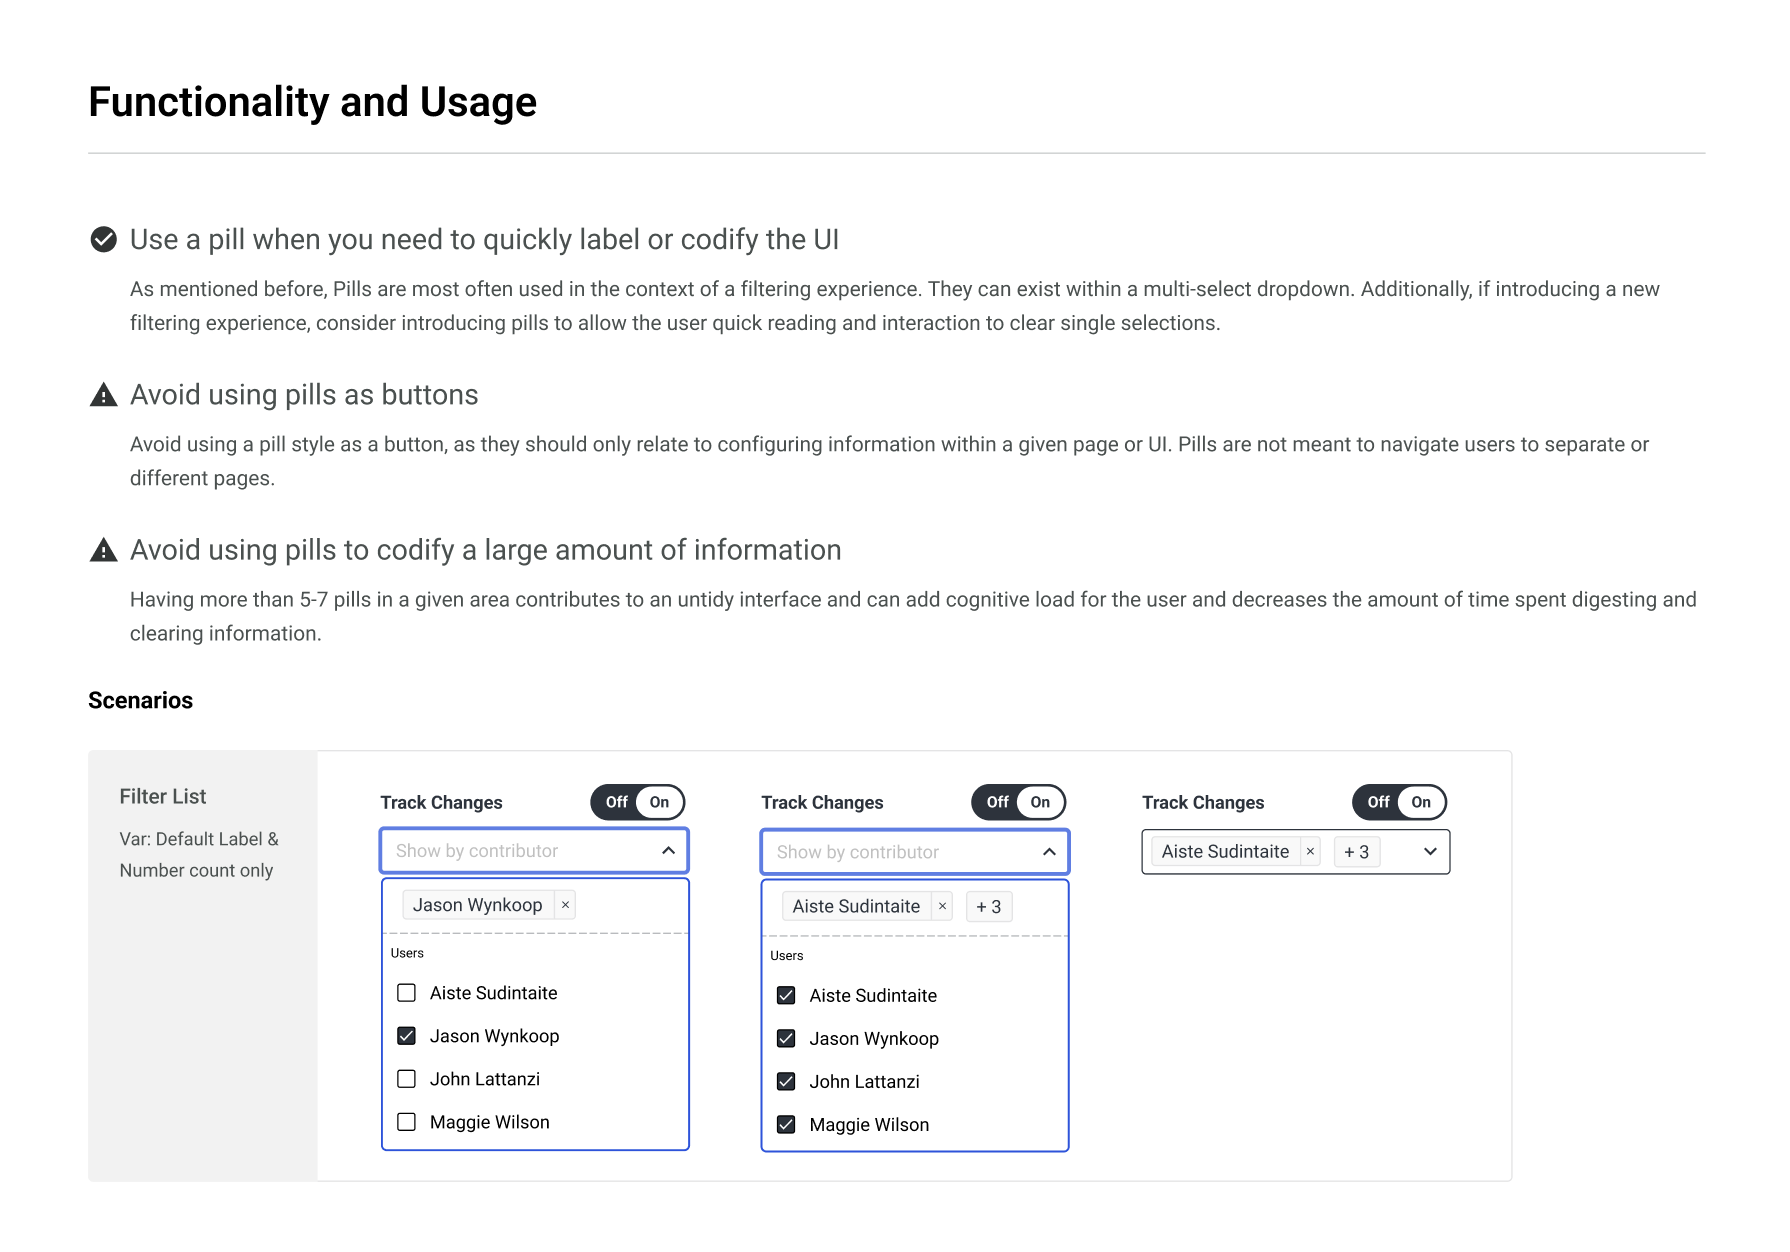Uncheck Maggie Wilson in the middle list

[x=787, y=1125]
